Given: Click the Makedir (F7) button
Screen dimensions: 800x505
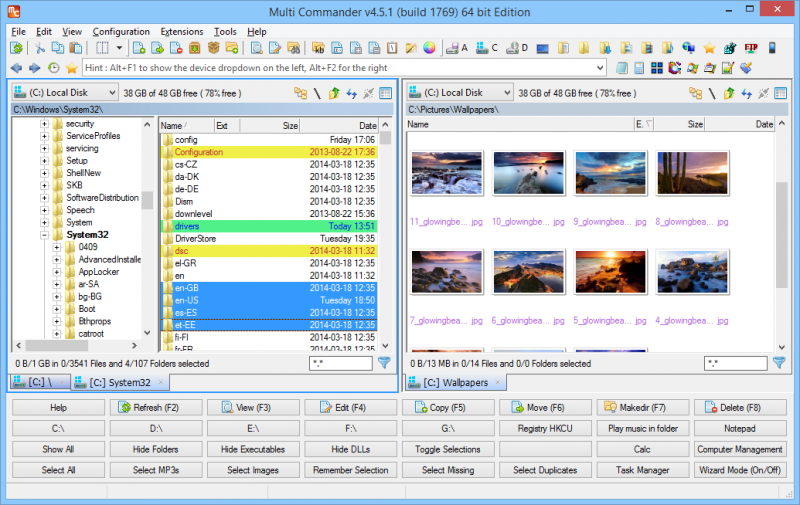Looking at the screenshot, I should tap(642, 408).
